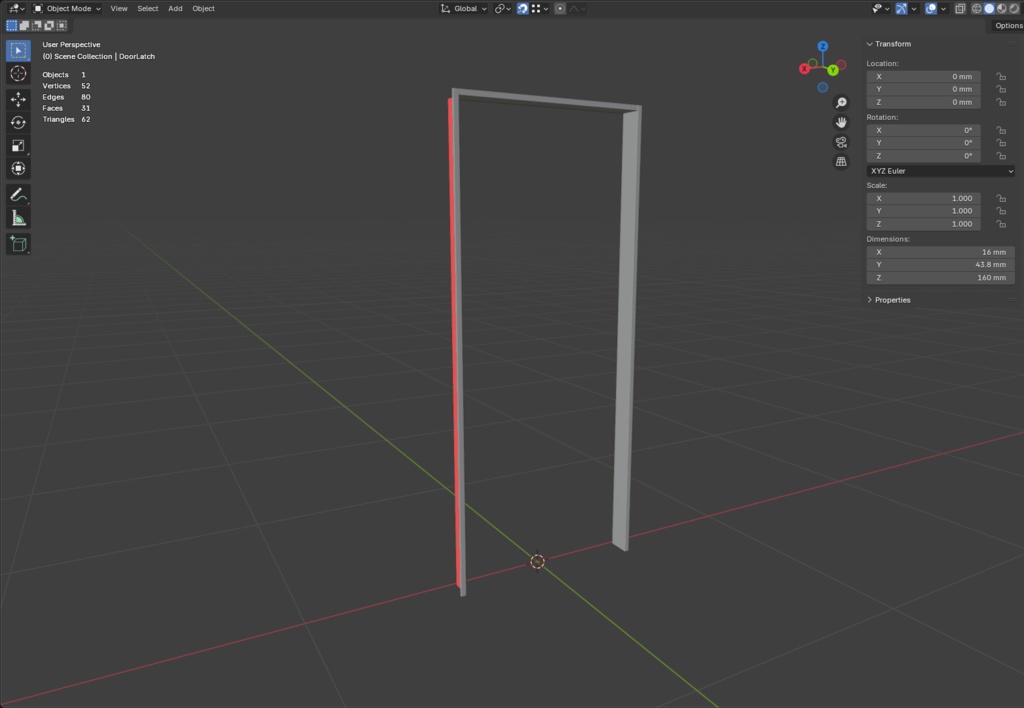Lock Location X value
1024x708 pixels.
point(1000,76)
